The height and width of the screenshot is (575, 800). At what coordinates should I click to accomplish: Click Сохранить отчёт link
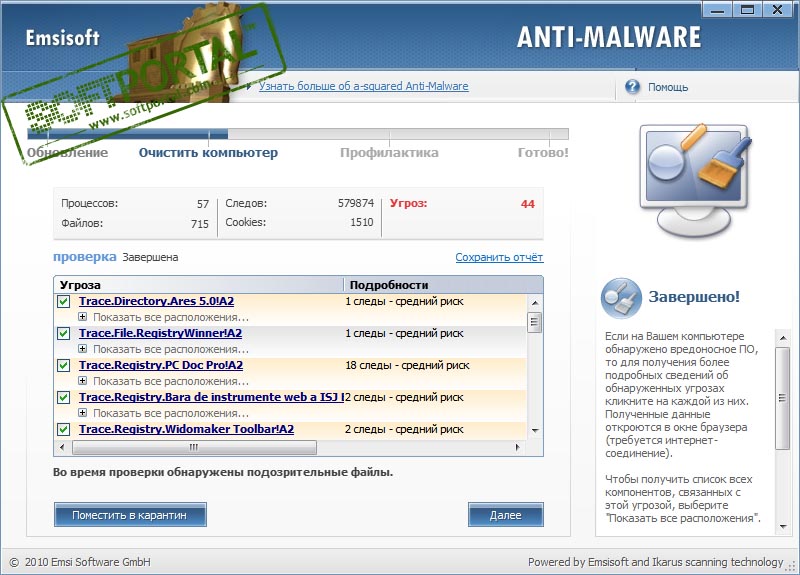pos(499,257)
